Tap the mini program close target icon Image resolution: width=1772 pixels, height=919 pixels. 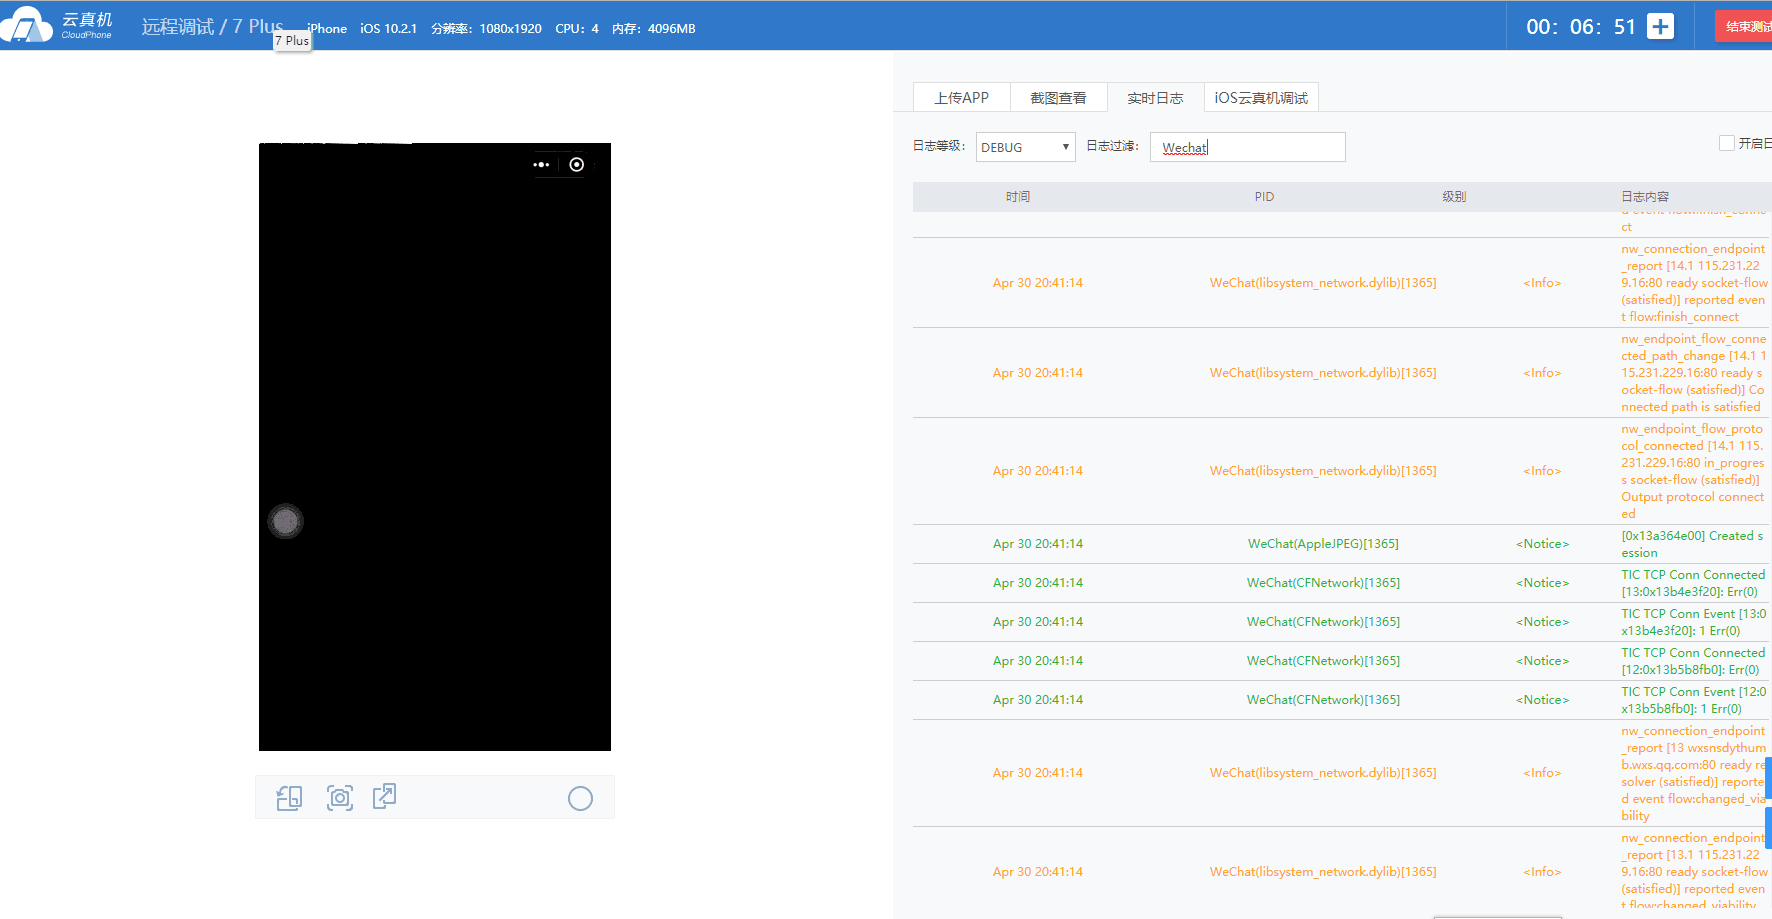point(577,165)
